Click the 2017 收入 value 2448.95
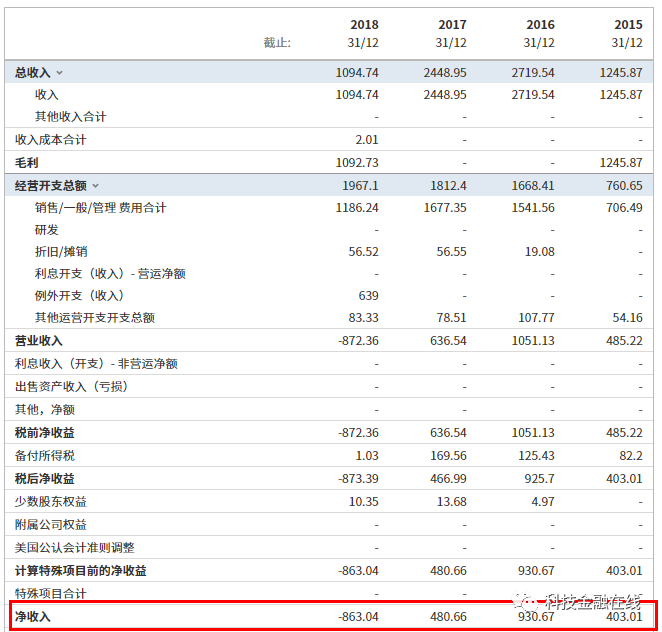662x632 pixels. tap(445, 95)
